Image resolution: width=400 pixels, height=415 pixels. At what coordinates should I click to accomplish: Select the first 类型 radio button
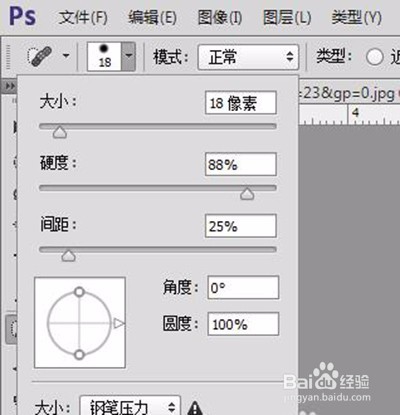375,57
